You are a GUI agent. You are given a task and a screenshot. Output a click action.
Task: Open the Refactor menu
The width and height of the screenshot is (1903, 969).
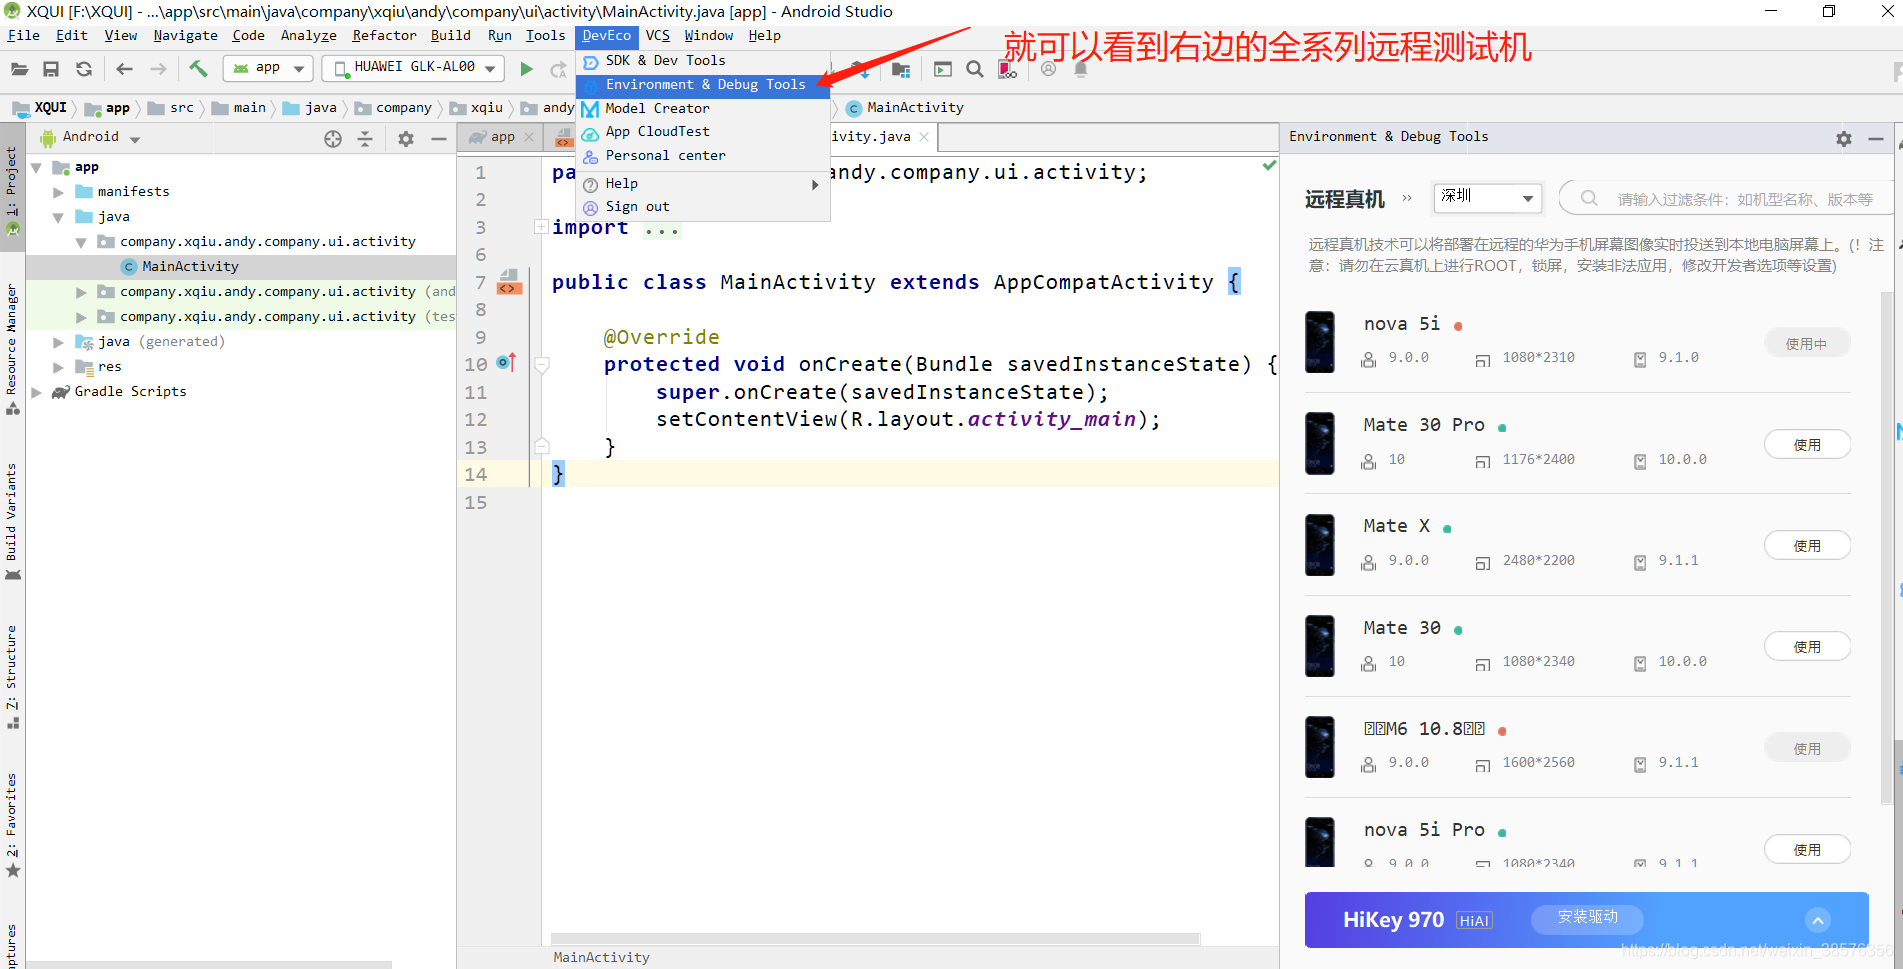[x=384, y=35]
